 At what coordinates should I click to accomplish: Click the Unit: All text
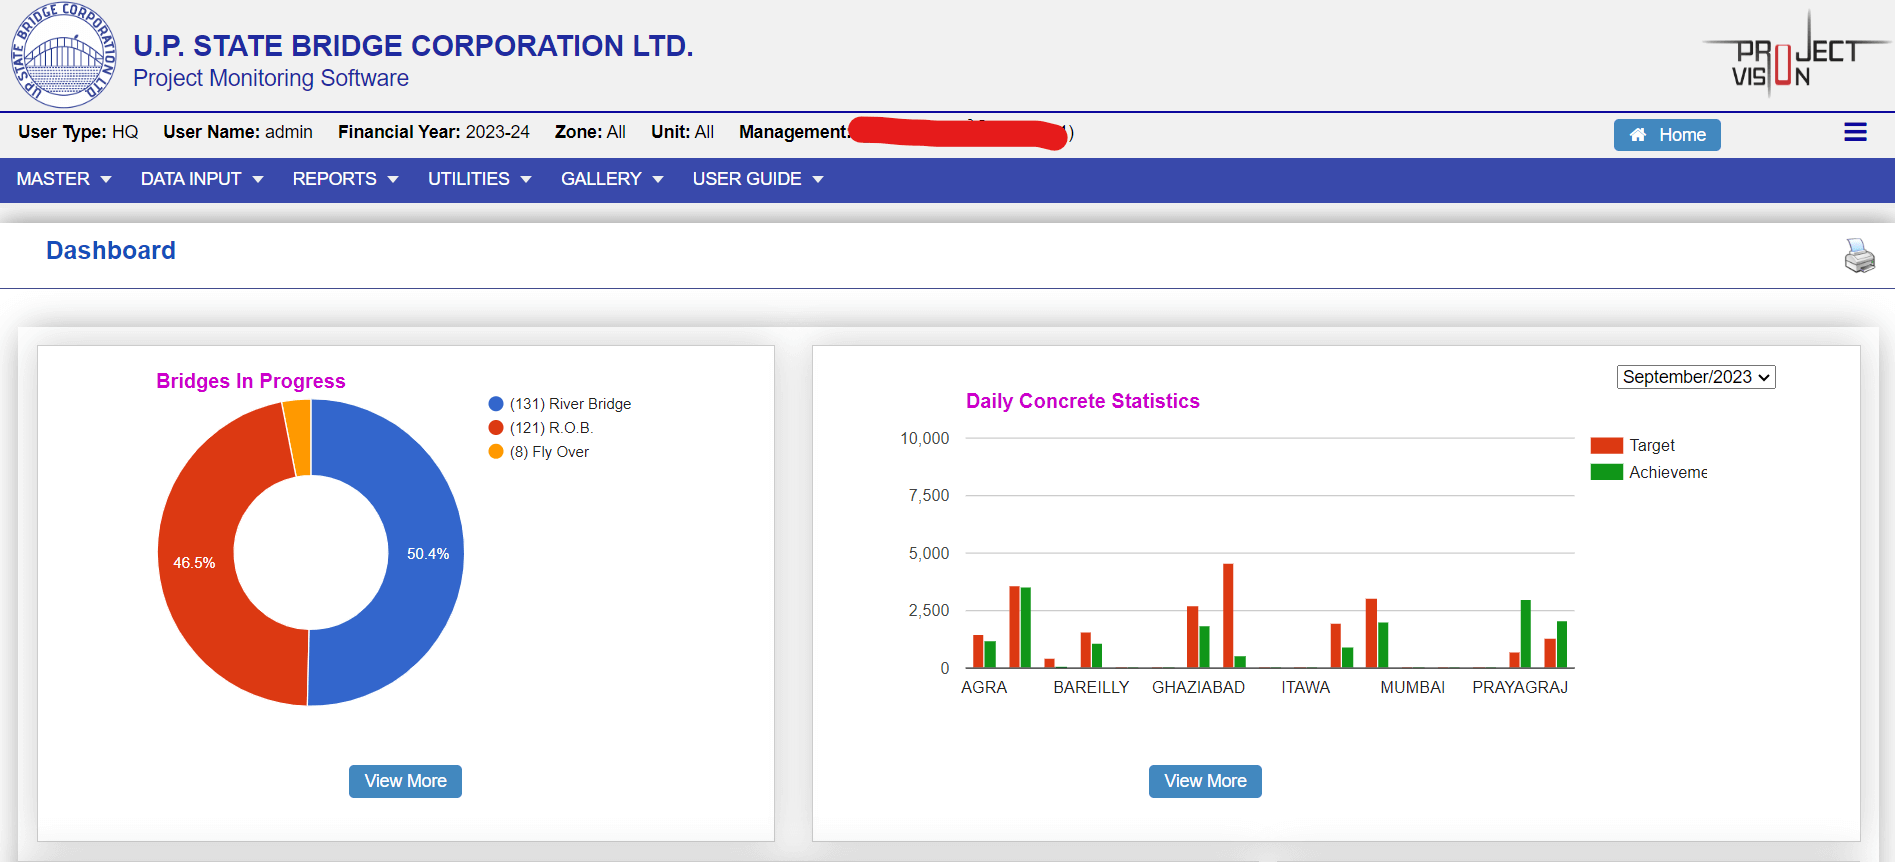pos(682,132)
